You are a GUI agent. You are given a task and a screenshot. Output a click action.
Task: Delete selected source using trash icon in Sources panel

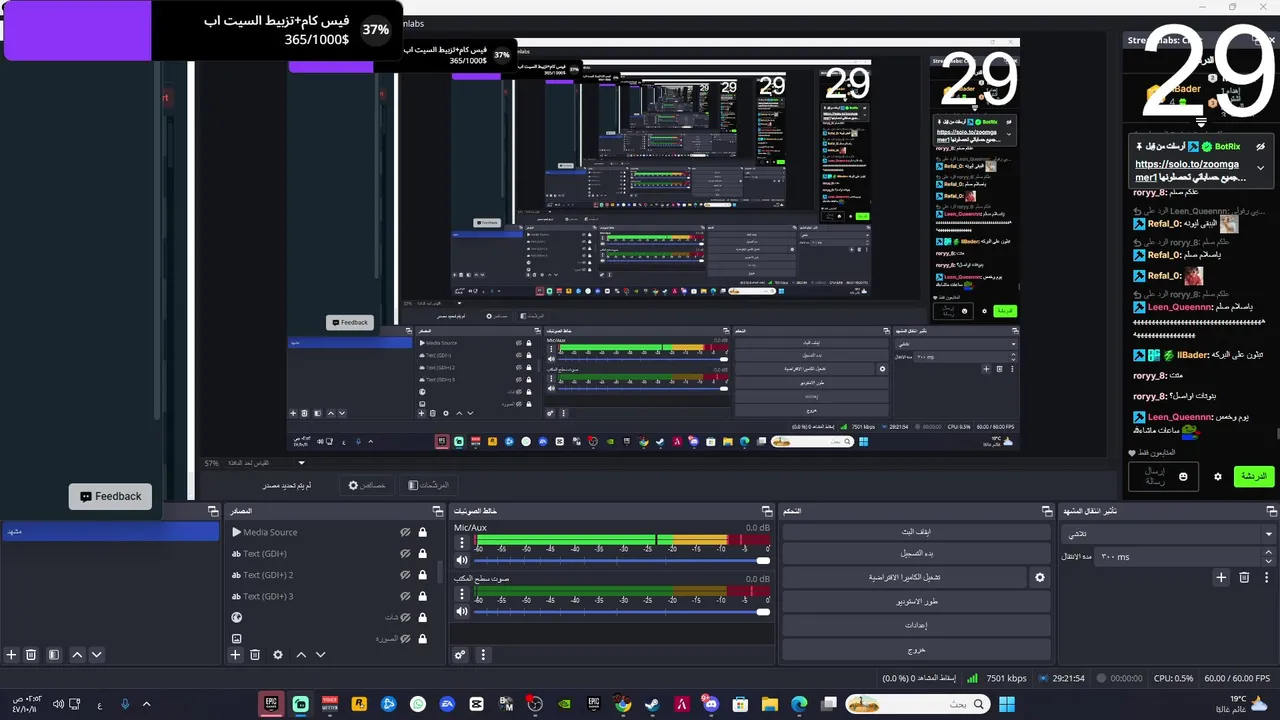coord(255,655)
